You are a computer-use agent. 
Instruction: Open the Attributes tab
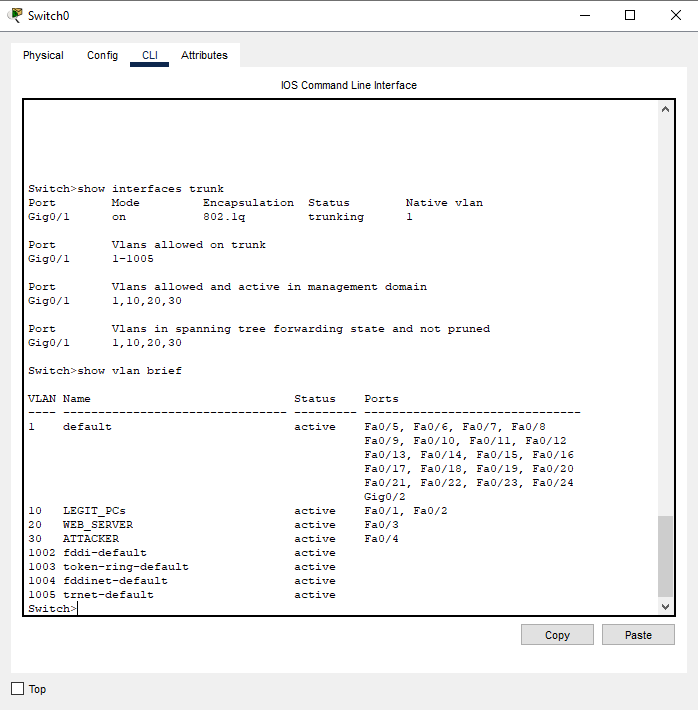(x=204, y=55)
